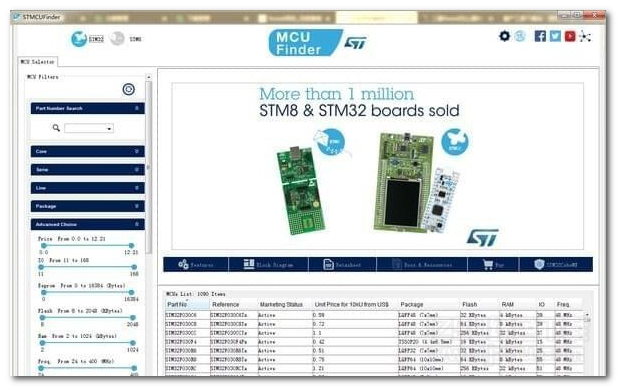This screenshot has width=617, height=387.
Task: Open the Facebook page icon
Action: pos(540,36)
